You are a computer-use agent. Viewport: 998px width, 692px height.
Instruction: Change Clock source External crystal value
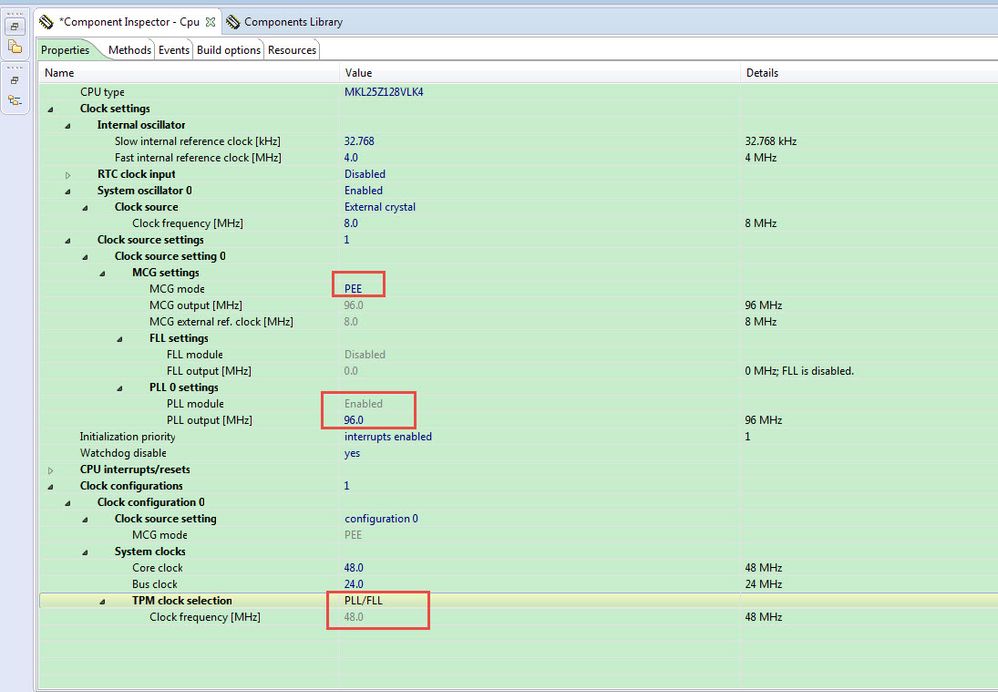coord(380,208)
